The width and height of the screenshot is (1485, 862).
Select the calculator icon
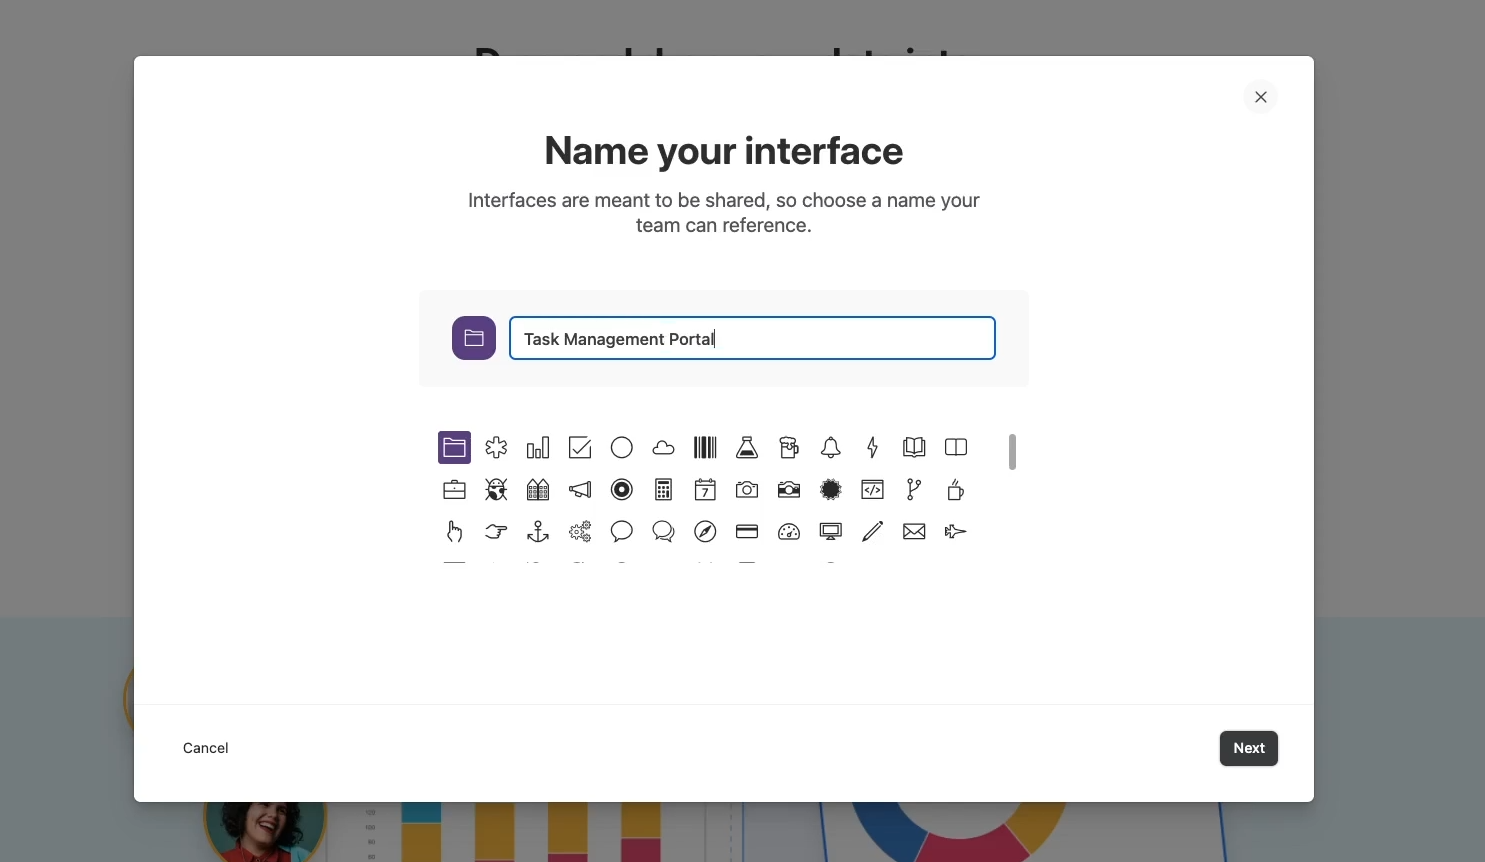[x=663, y=490]
